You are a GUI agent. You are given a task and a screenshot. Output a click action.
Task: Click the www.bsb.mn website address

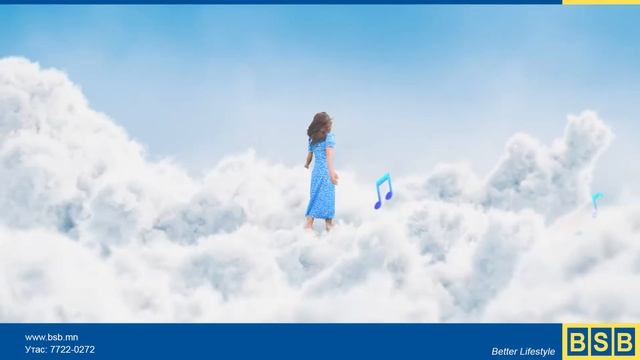click(x=51, y=337)
